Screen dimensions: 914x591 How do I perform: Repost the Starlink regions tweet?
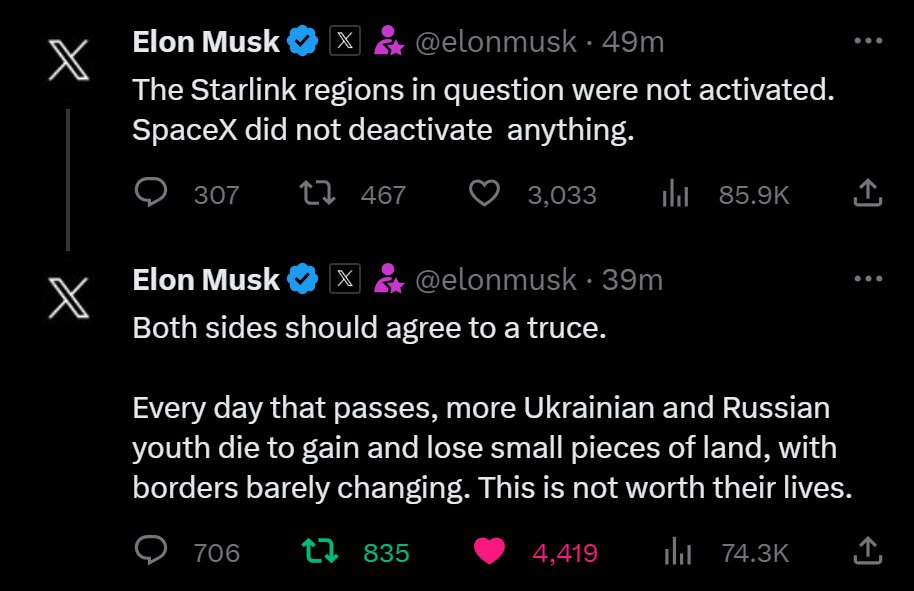point(320,193)
